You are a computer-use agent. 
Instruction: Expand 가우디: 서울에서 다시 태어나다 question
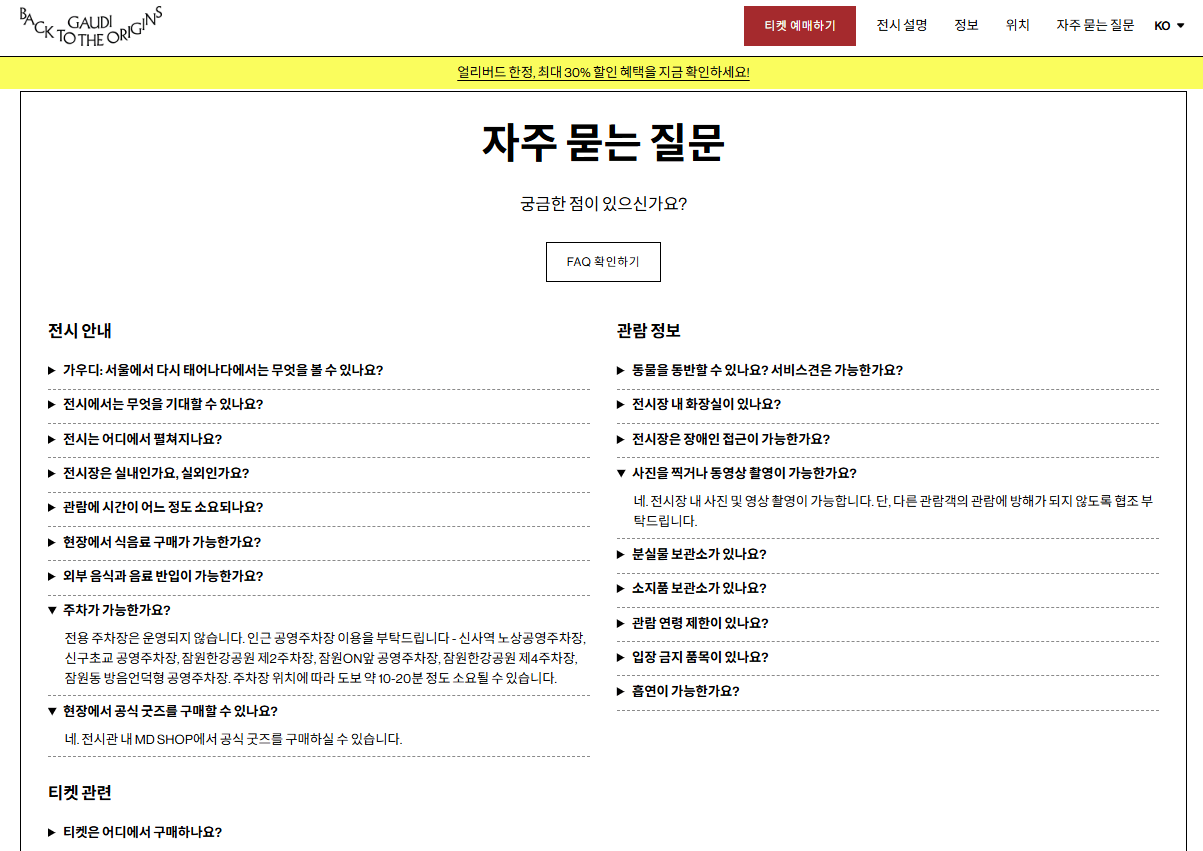point(319,370)
